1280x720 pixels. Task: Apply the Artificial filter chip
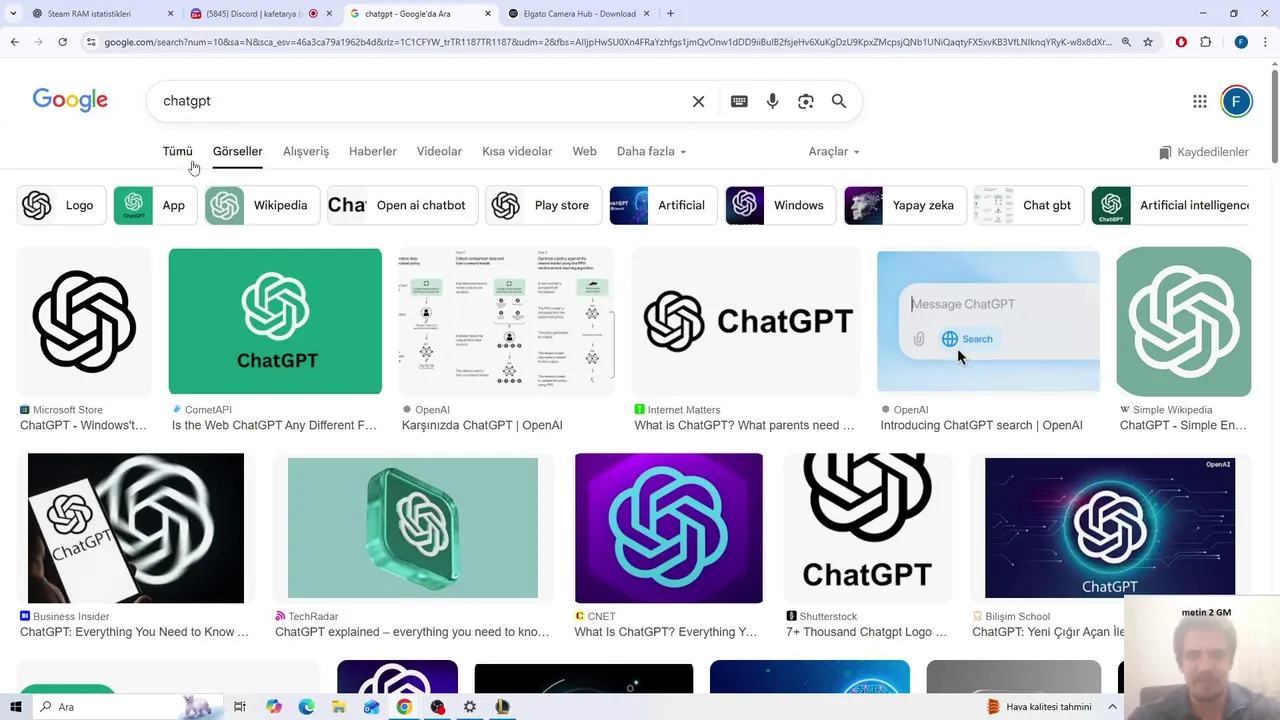click(663, 205)
